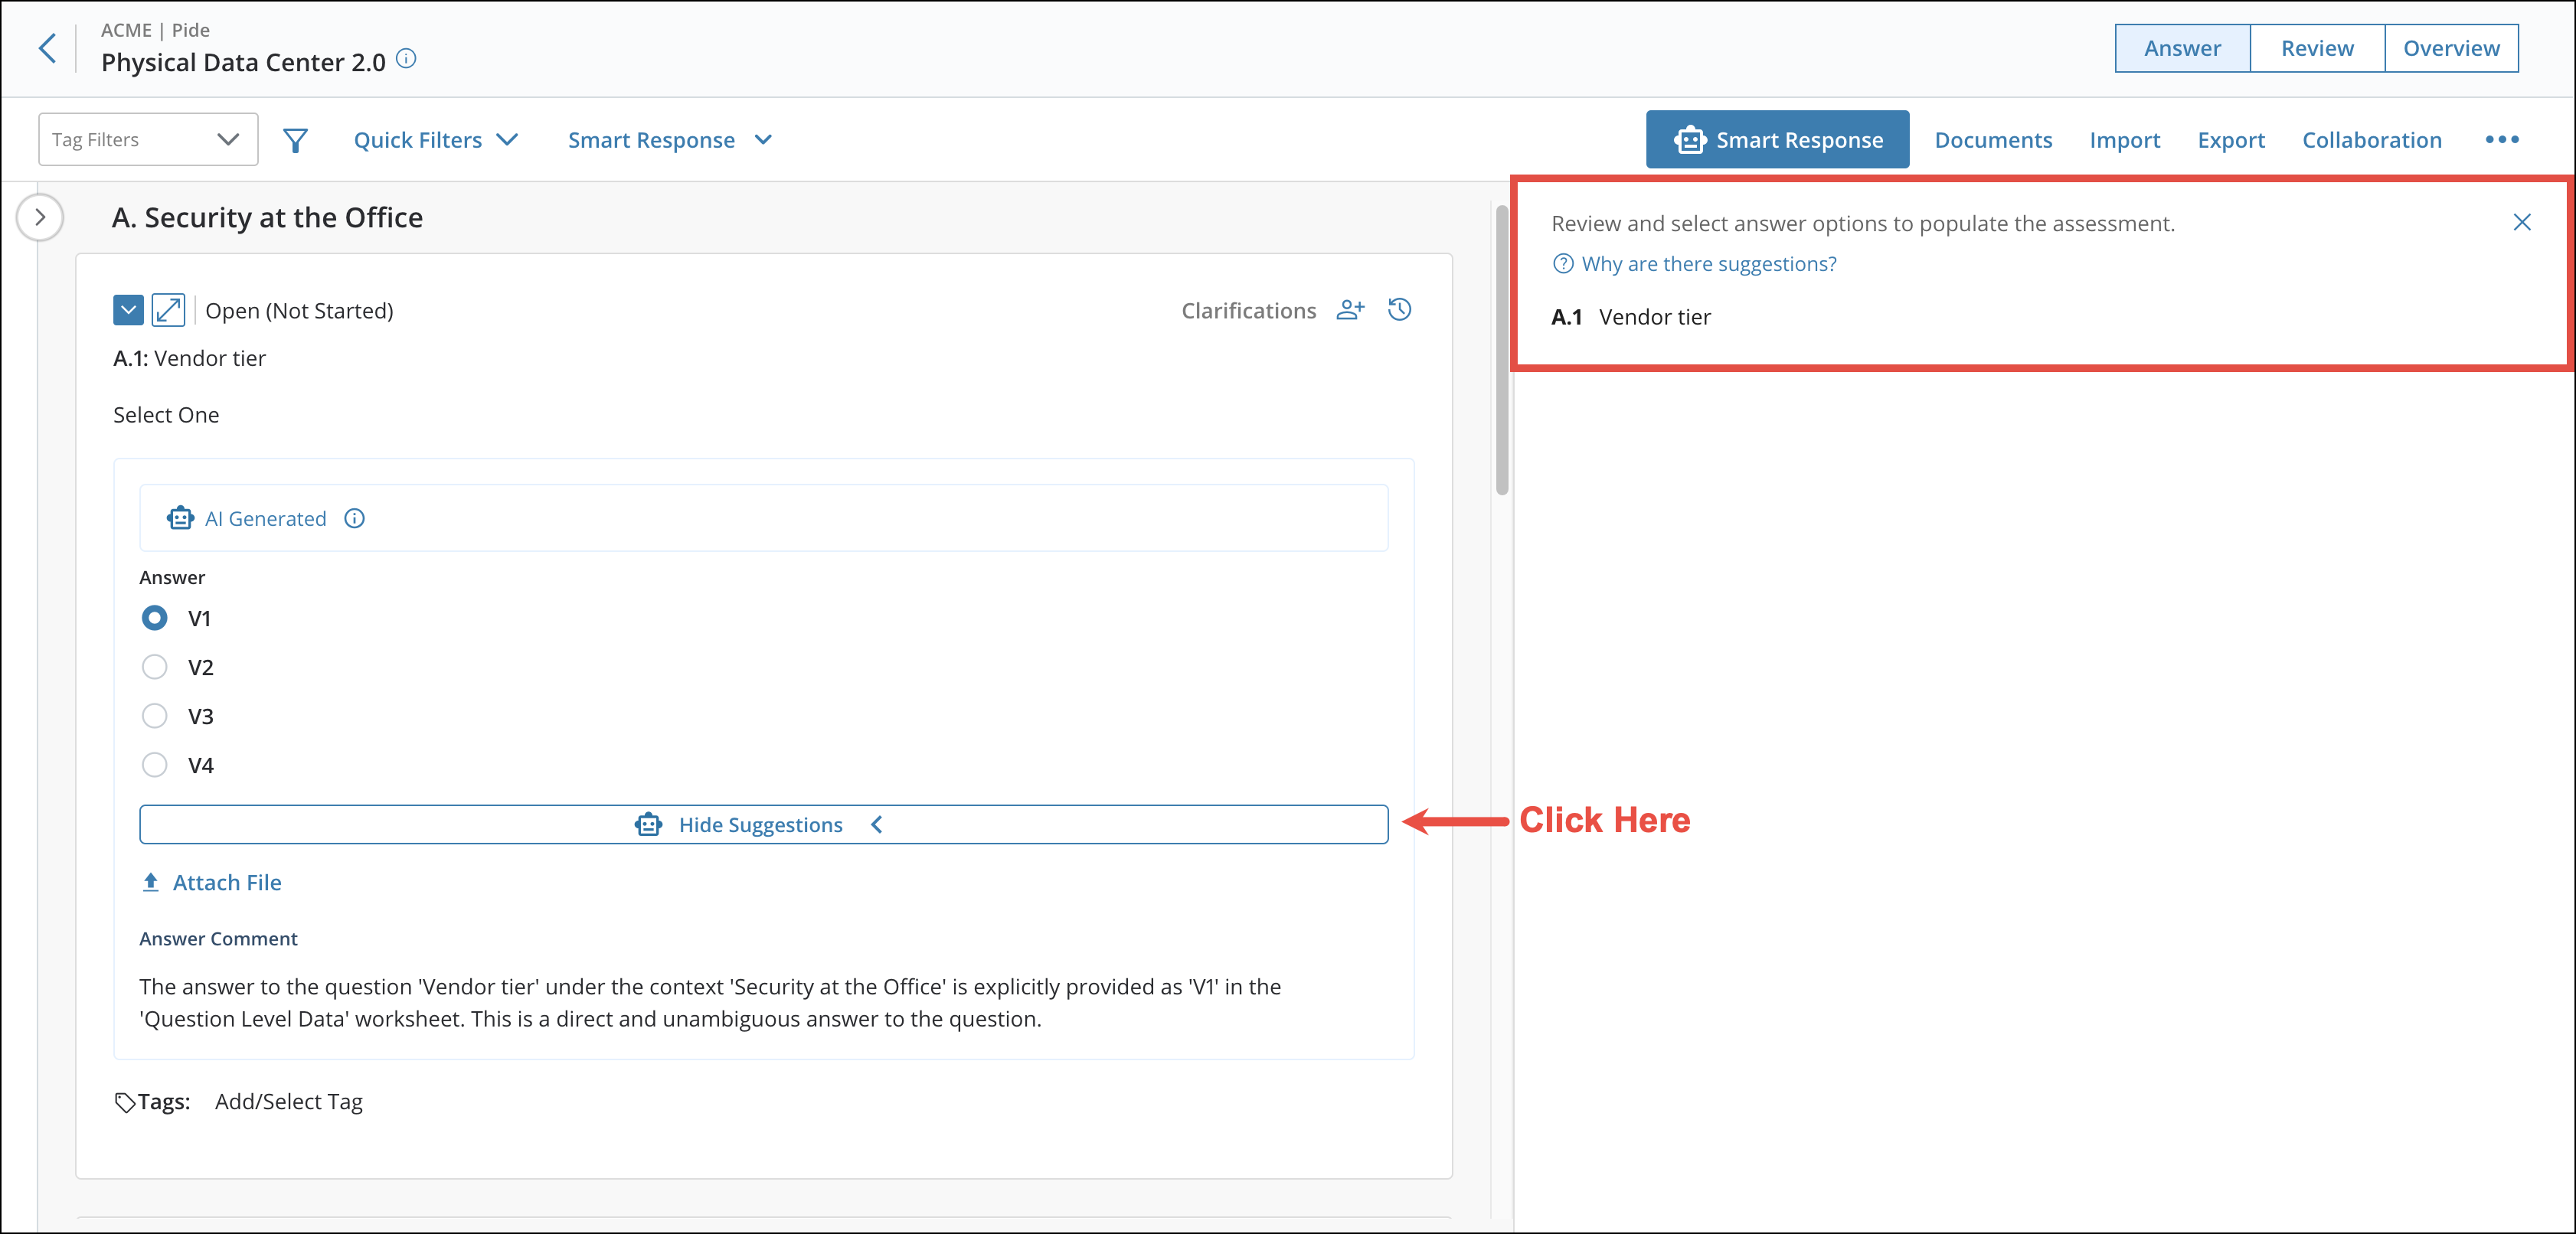The width and height of the screenshot is (2576, 1234).
Task: Open the Tag Filters dropdown
Action: point(148,140)
